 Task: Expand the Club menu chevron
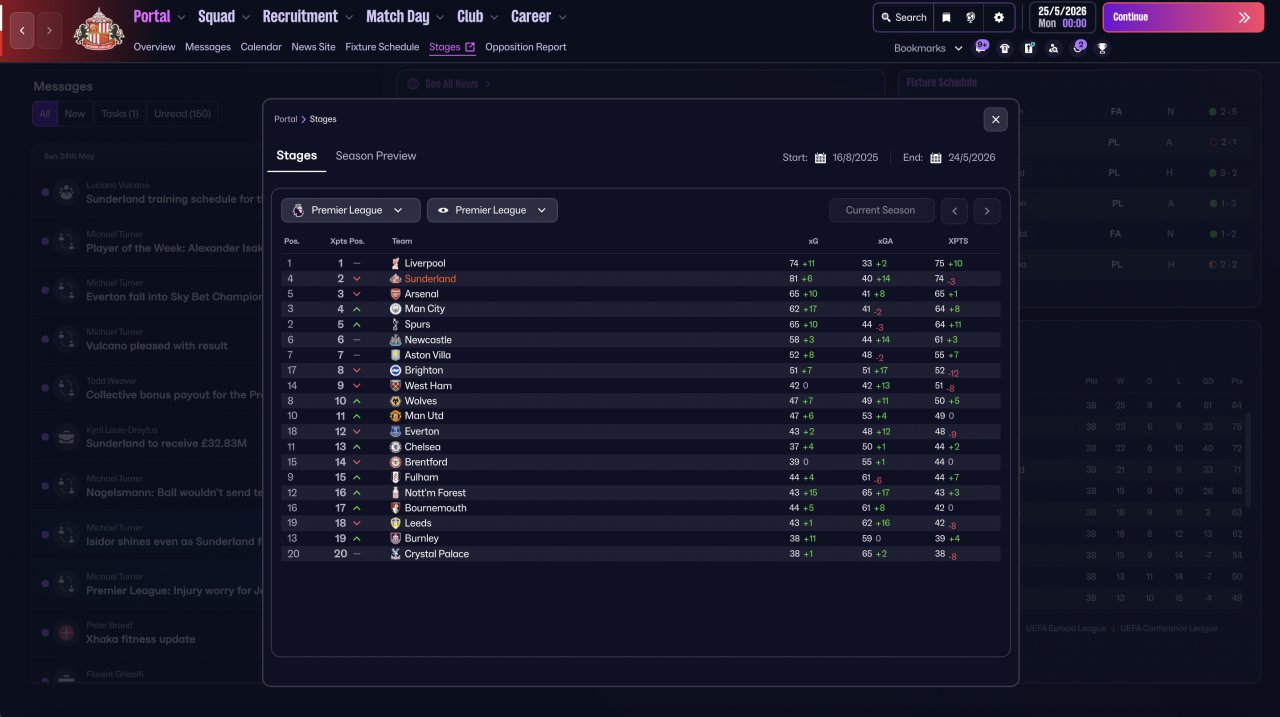(493, 17)
